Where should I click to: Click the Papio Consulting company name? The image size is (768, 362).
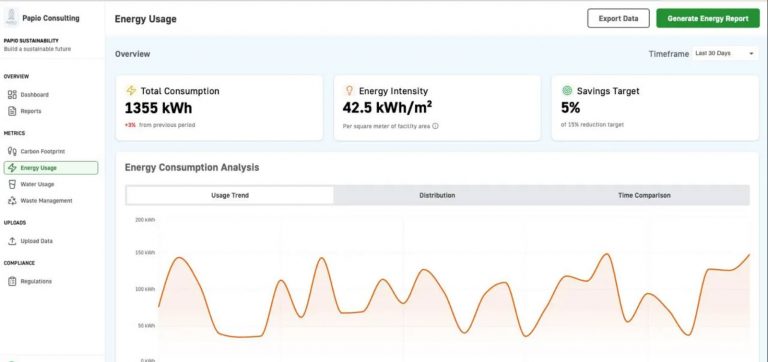click(x=50, y=18)
